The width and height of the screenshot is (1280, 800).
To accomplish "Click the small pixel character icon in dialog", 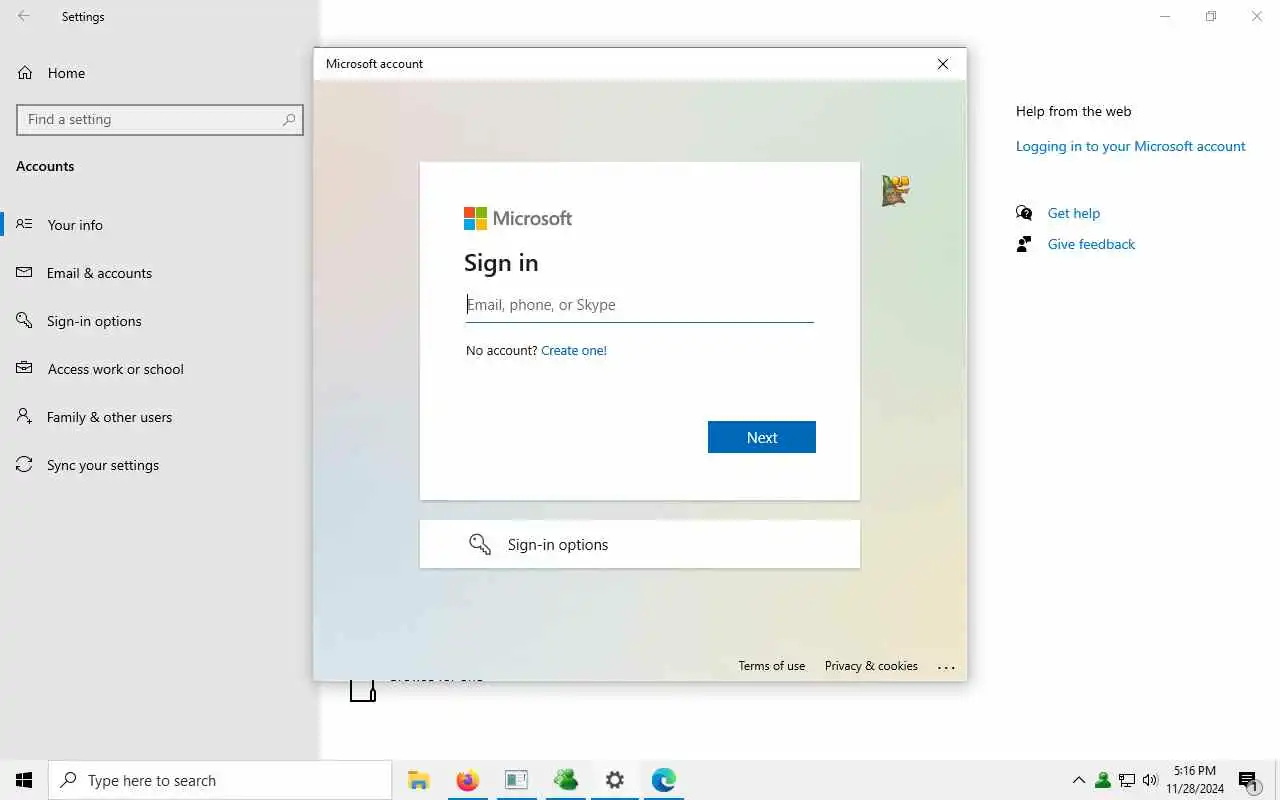I will (x=895, y=190).
